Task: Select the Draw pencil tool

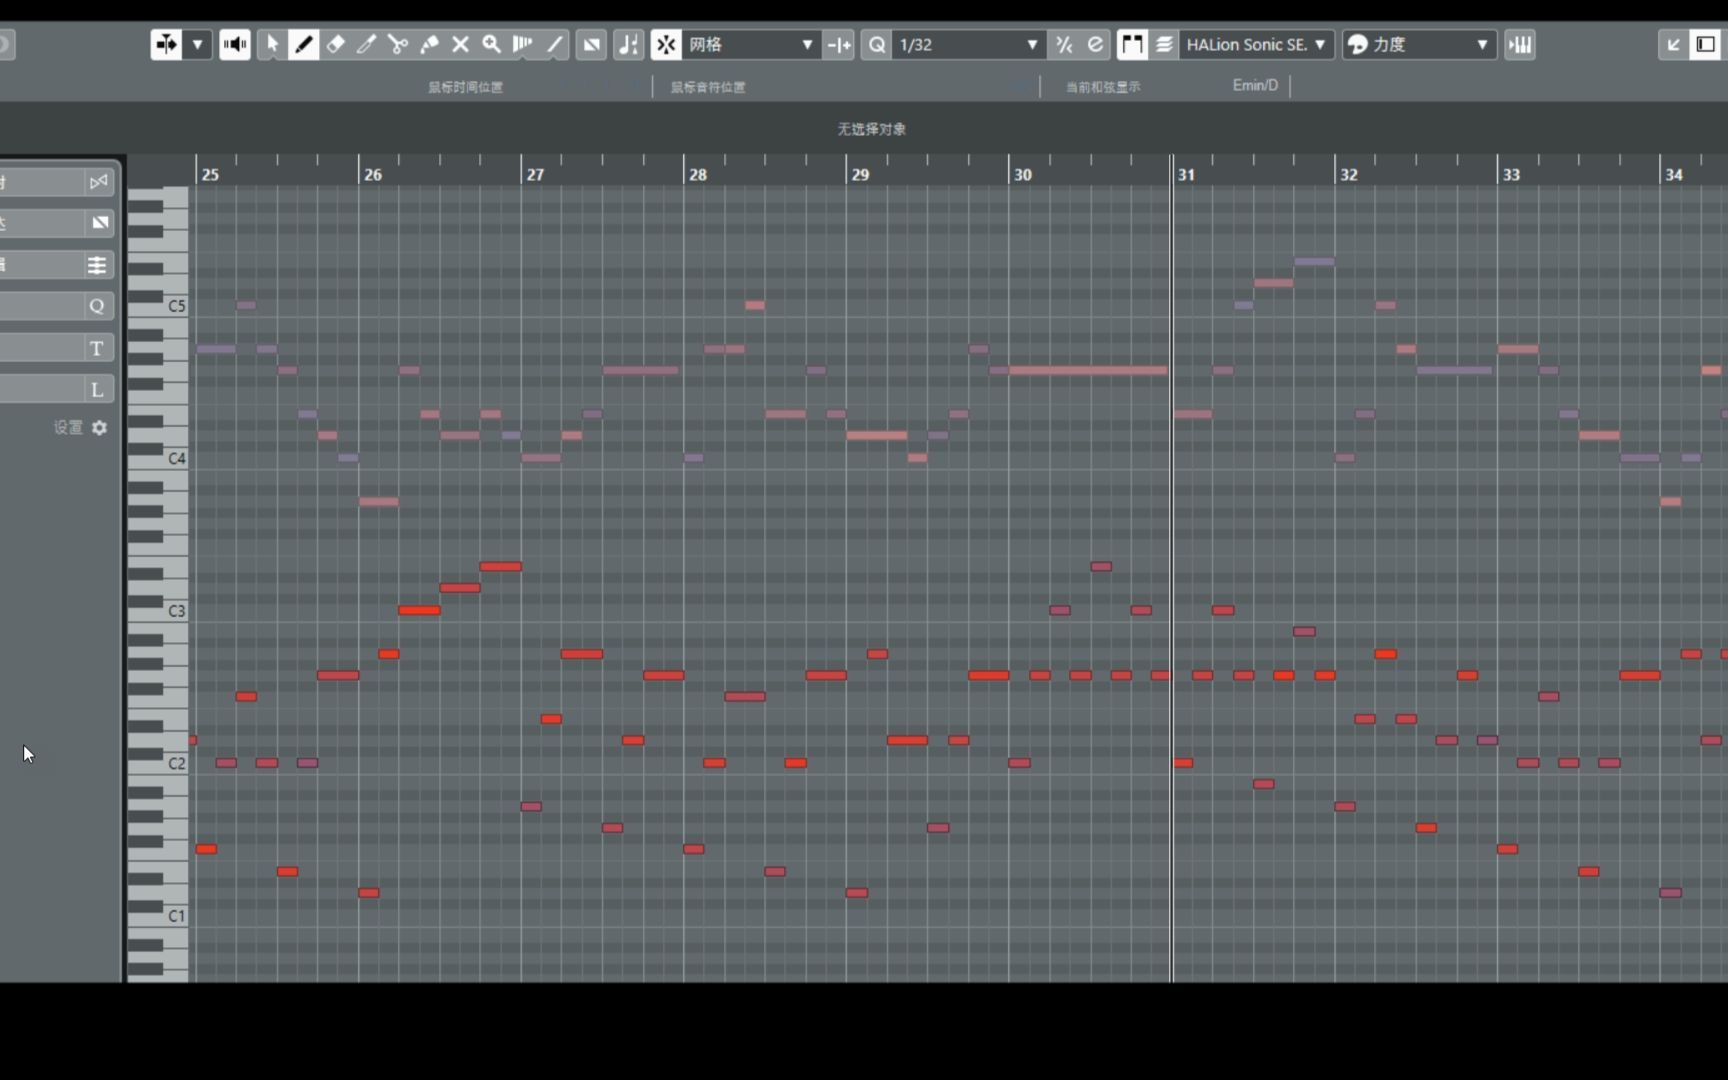Action: pyautogui.click(x=304, y=44)
